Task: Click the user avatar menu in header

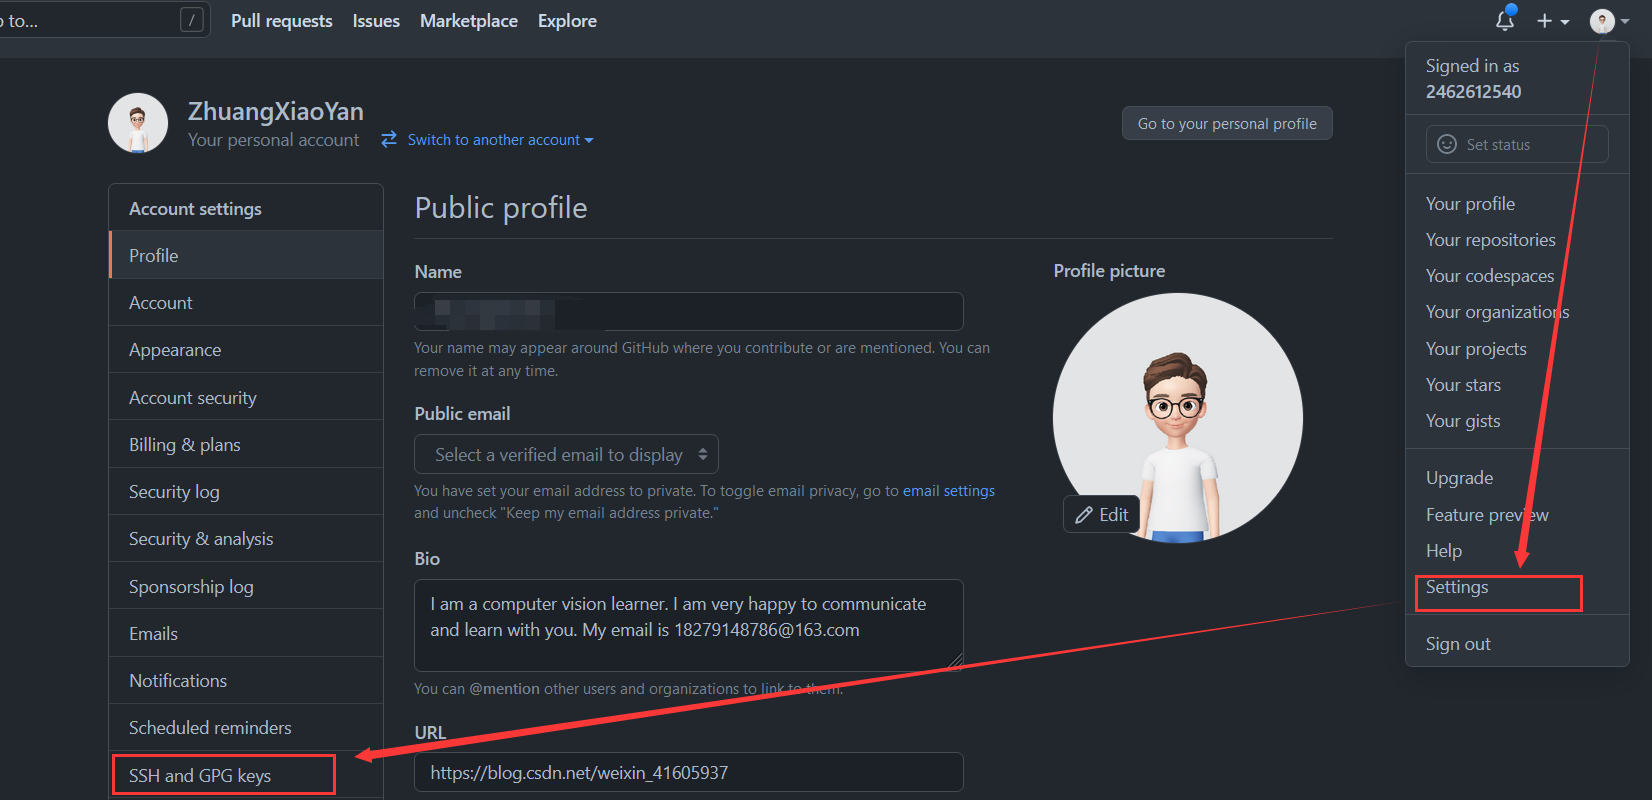Action: (1609, 21)
